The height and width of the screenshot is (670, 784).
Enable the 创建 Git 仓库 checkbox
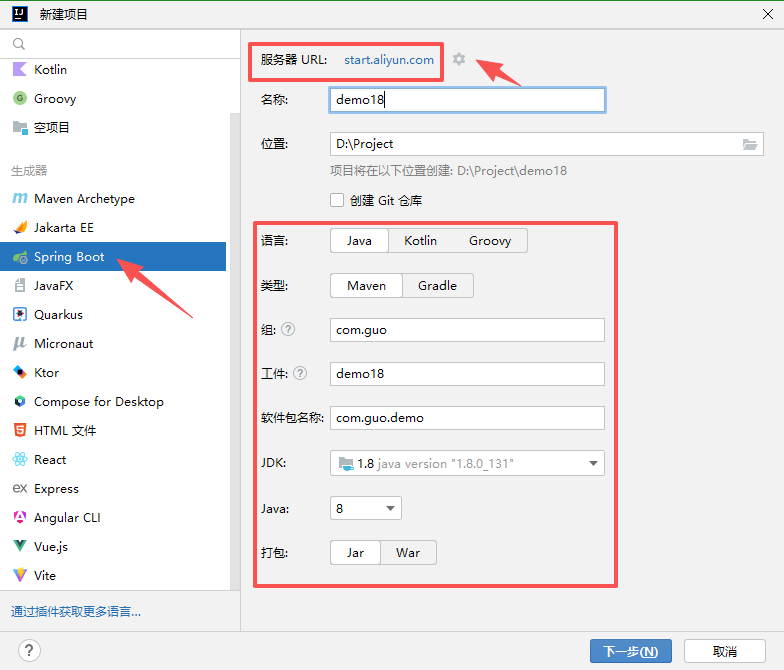[x=338, y=200]
